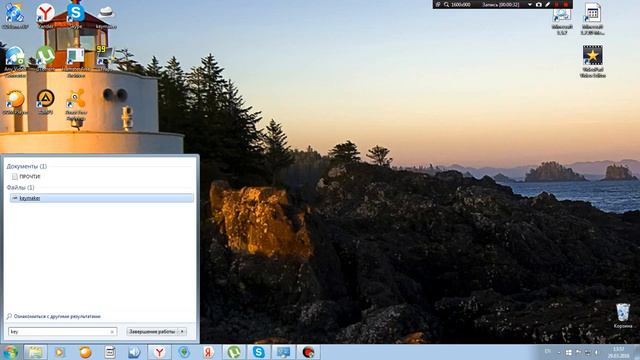Open the red Я Yandex taskbar icon
The width and height of the screenshot is (640, 360).
click(x=209, y=352)
